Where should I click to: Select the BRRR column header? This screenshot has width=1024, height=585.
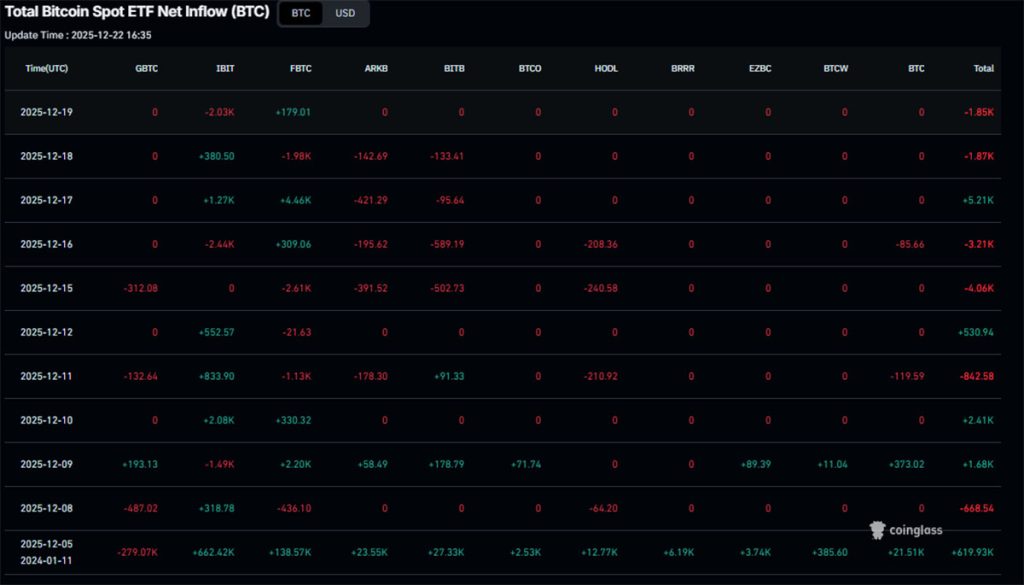point(681,69)
